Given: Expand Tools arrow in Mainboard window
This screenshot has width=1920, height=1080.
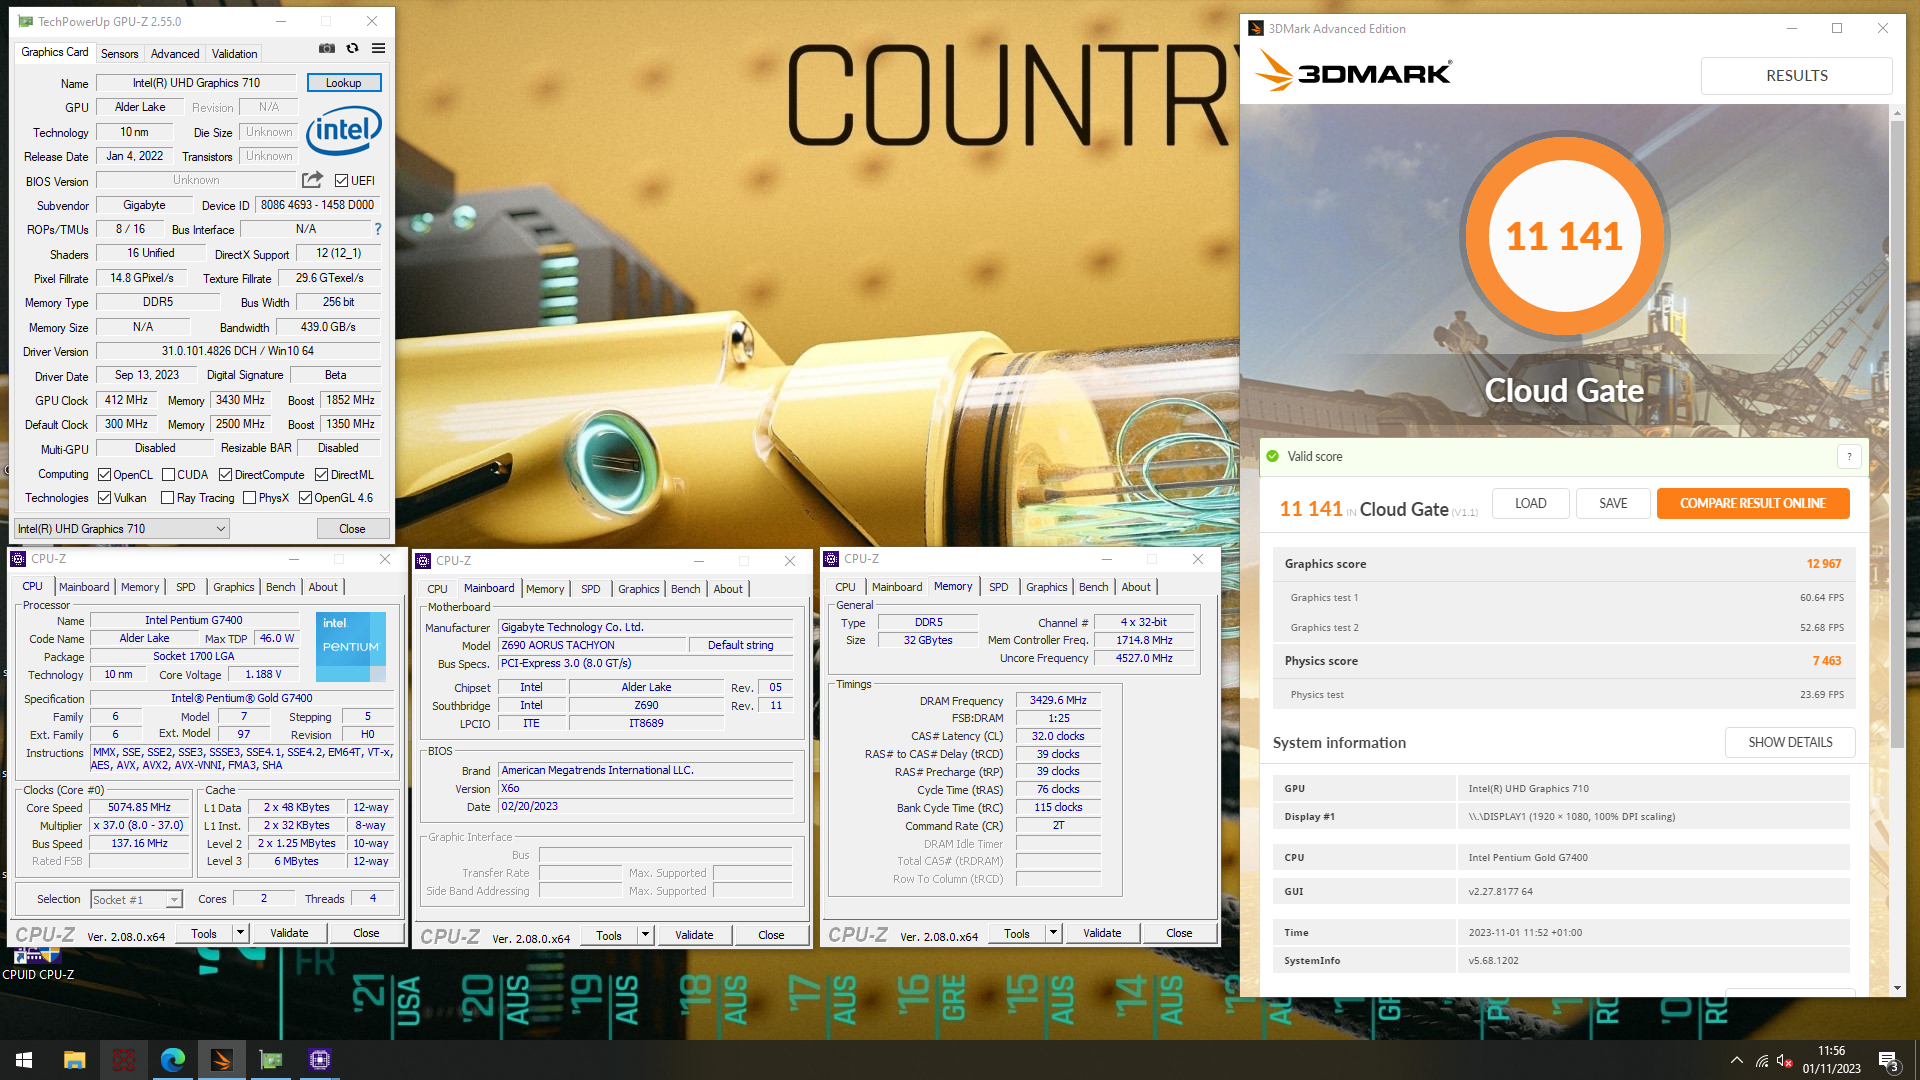Looking at the screenshot, I should tap(645, 935).
